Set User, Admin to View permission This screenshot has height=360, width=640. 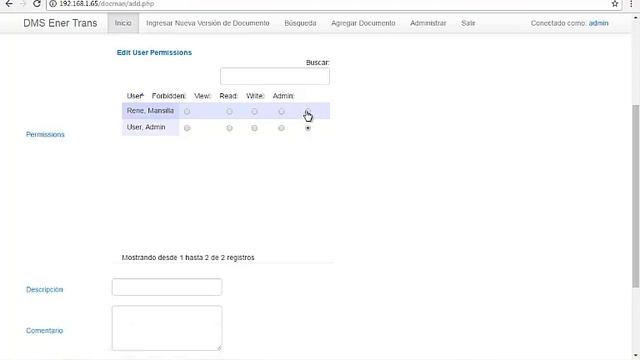click(229, 128)
